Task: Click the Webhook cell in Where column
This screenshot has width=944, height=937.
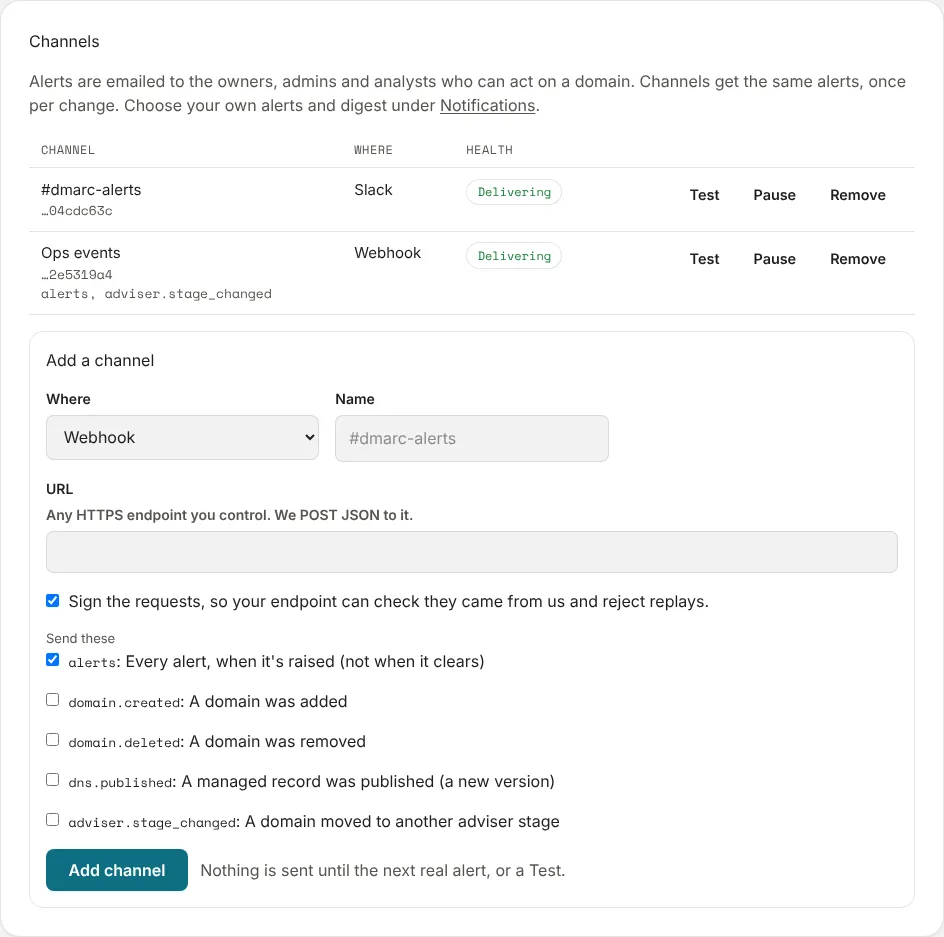Action: pyautogui.click(x=387, y=253)
